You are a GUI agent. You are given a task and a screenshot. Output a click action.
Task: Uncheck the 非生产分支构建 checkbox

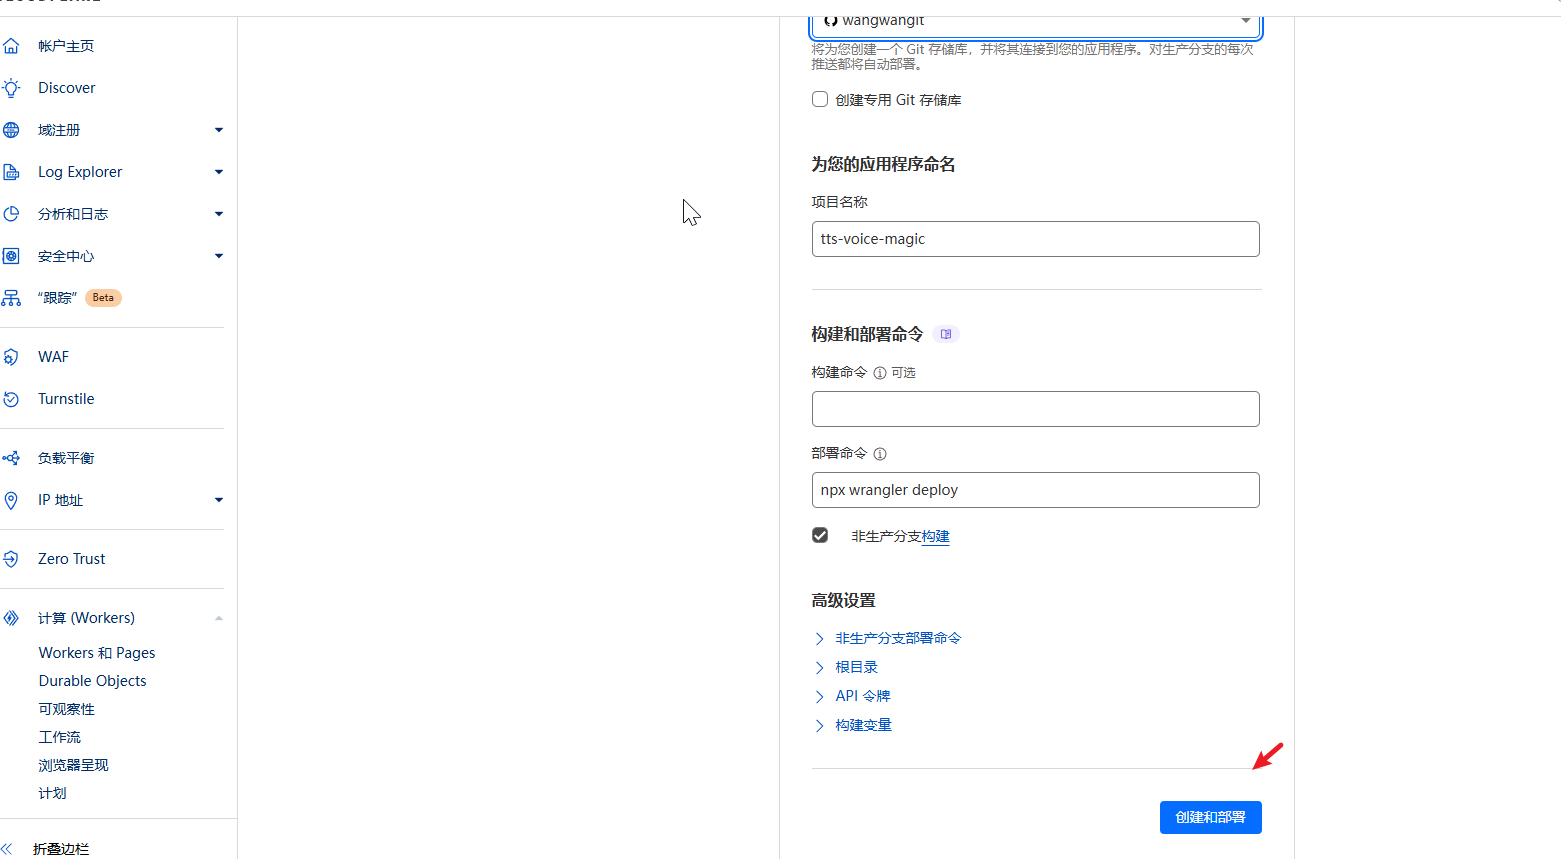[x=820, y=535]
